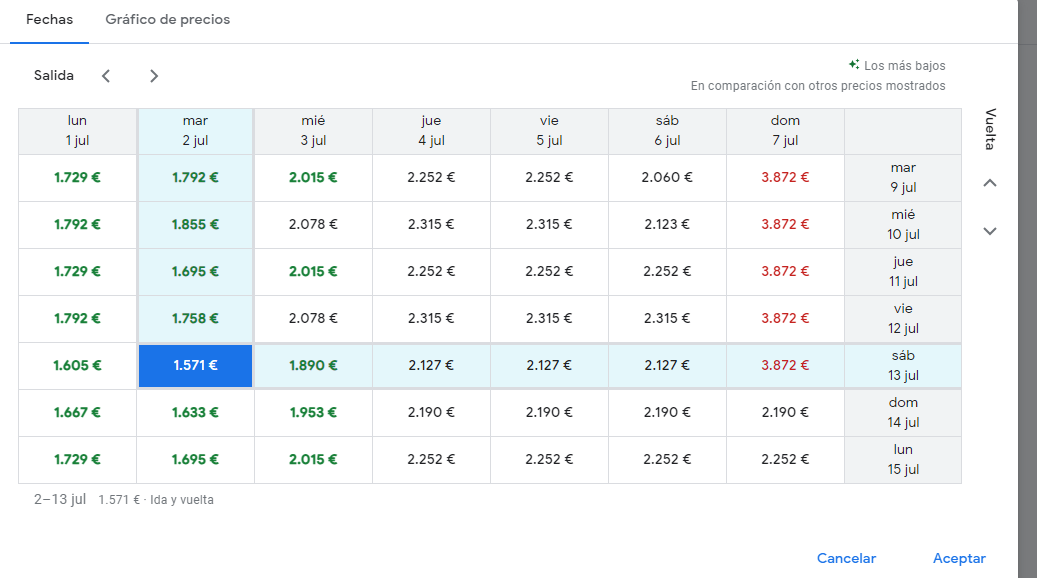Image resolution: width=1037 pixels, height=578 pixels.
Task: Choose 2.127 € for 5 jul – 13 jul
Action: pyautogui.click(x=550, y=366)
